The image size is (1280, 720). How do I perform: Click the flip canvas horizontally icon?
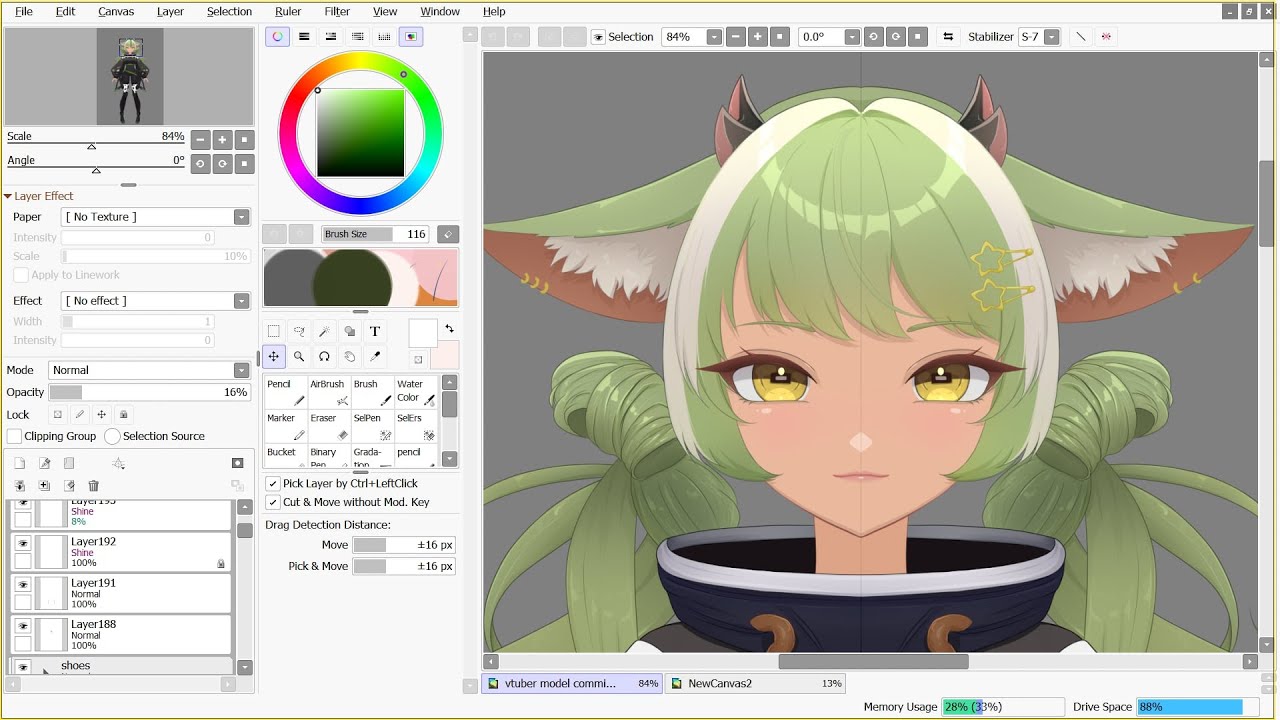[948, 37]
